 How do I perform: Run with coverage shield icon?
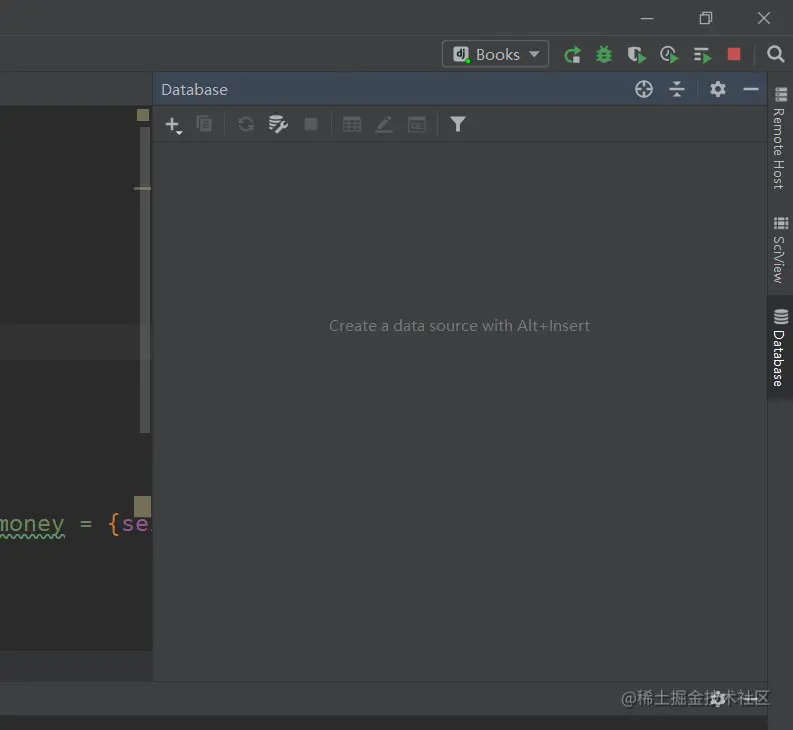click(637, 55)
